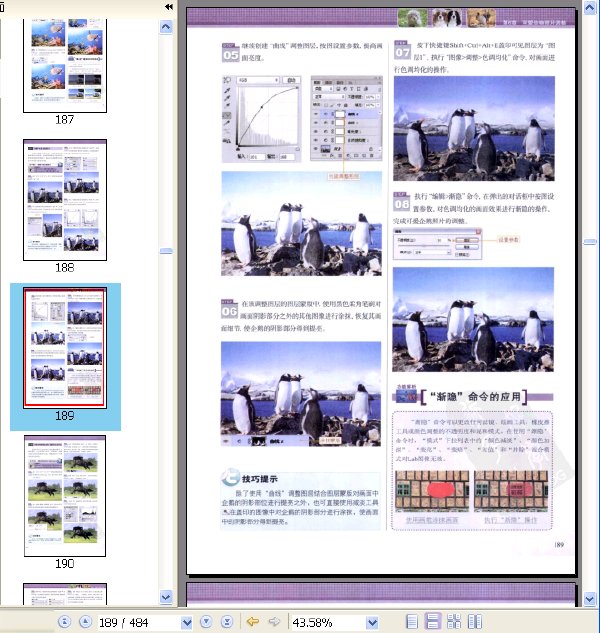Switch to two-page facing layout
Screen dimensions: 600x633
(x=475, y=622)
